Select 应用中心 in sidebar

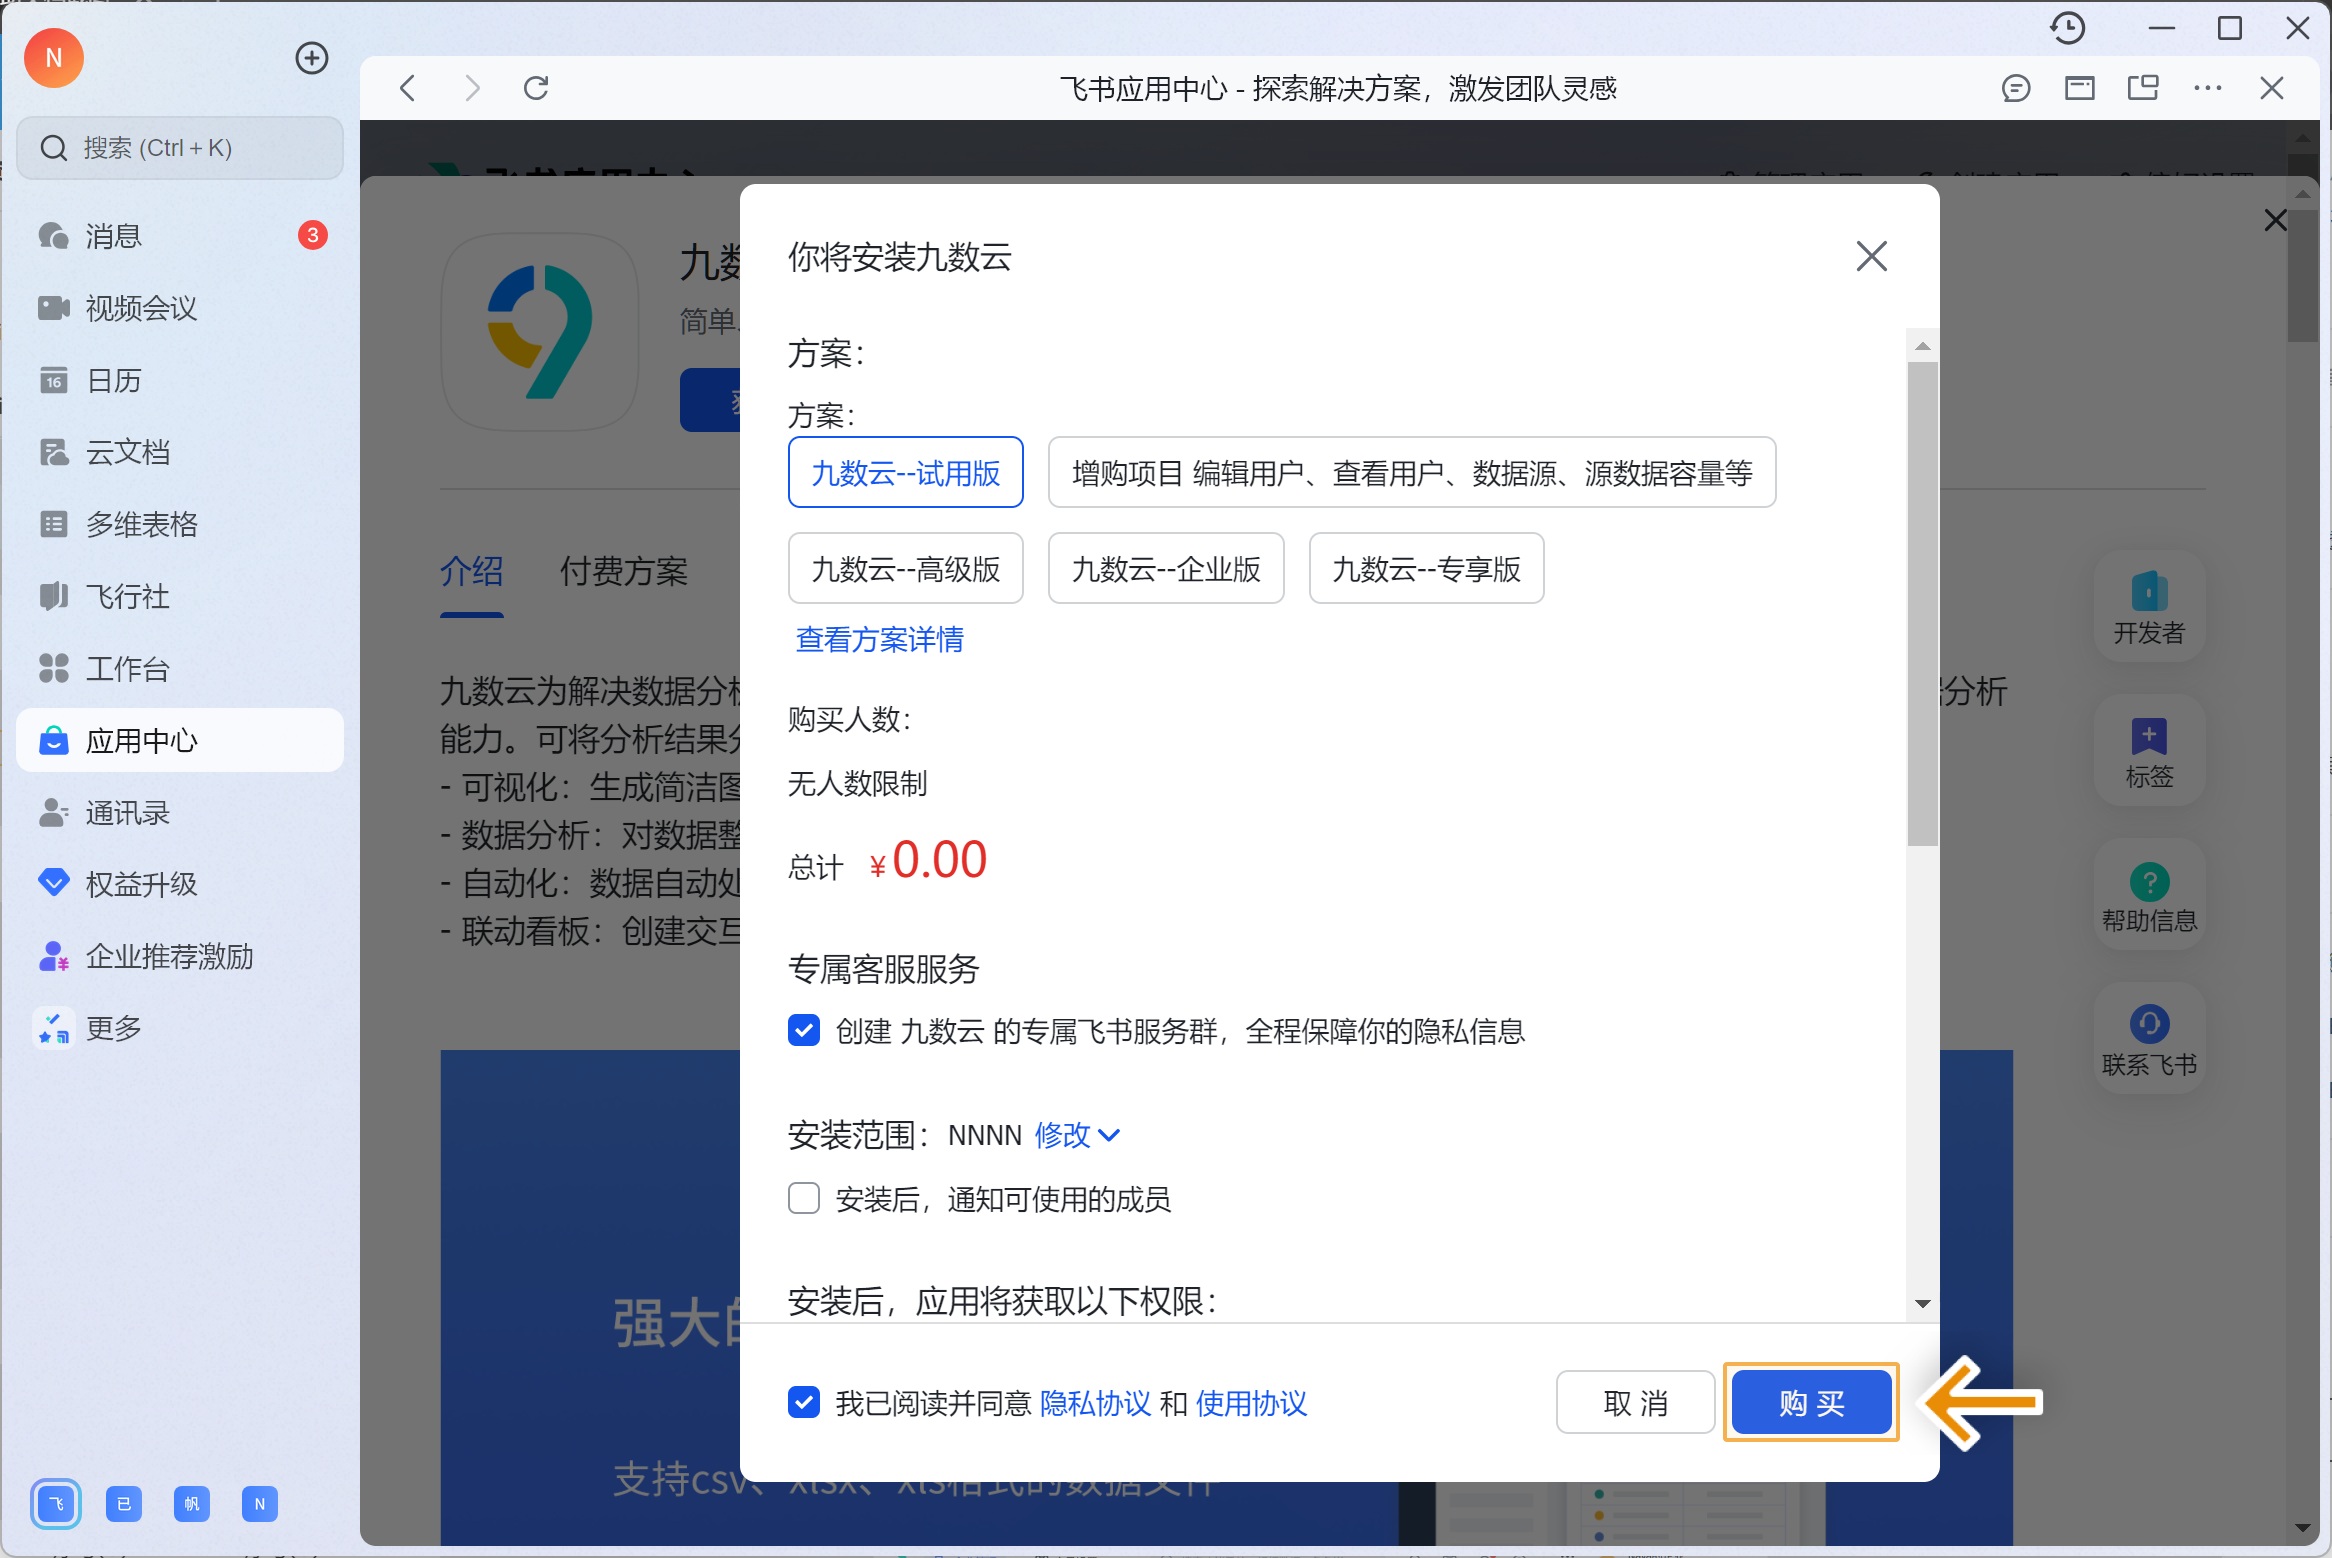[x=180, y=740]
